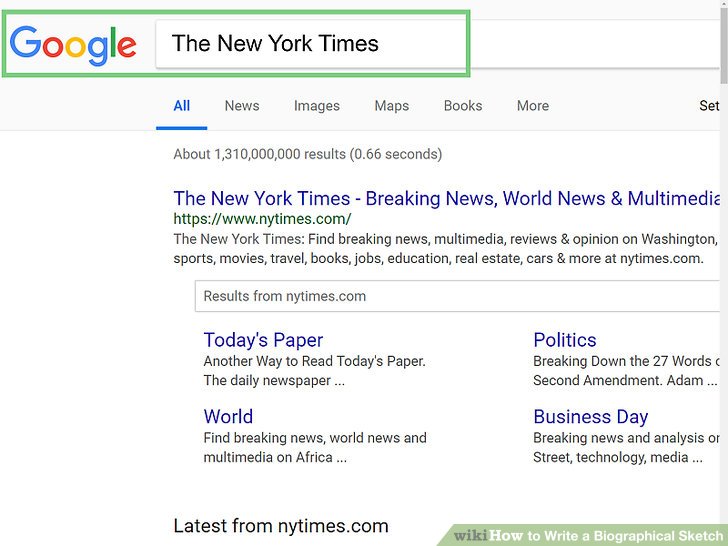Screen dimensions: 728x546
Task: Open the World sitelink
Action: click(x=228, y=416)
